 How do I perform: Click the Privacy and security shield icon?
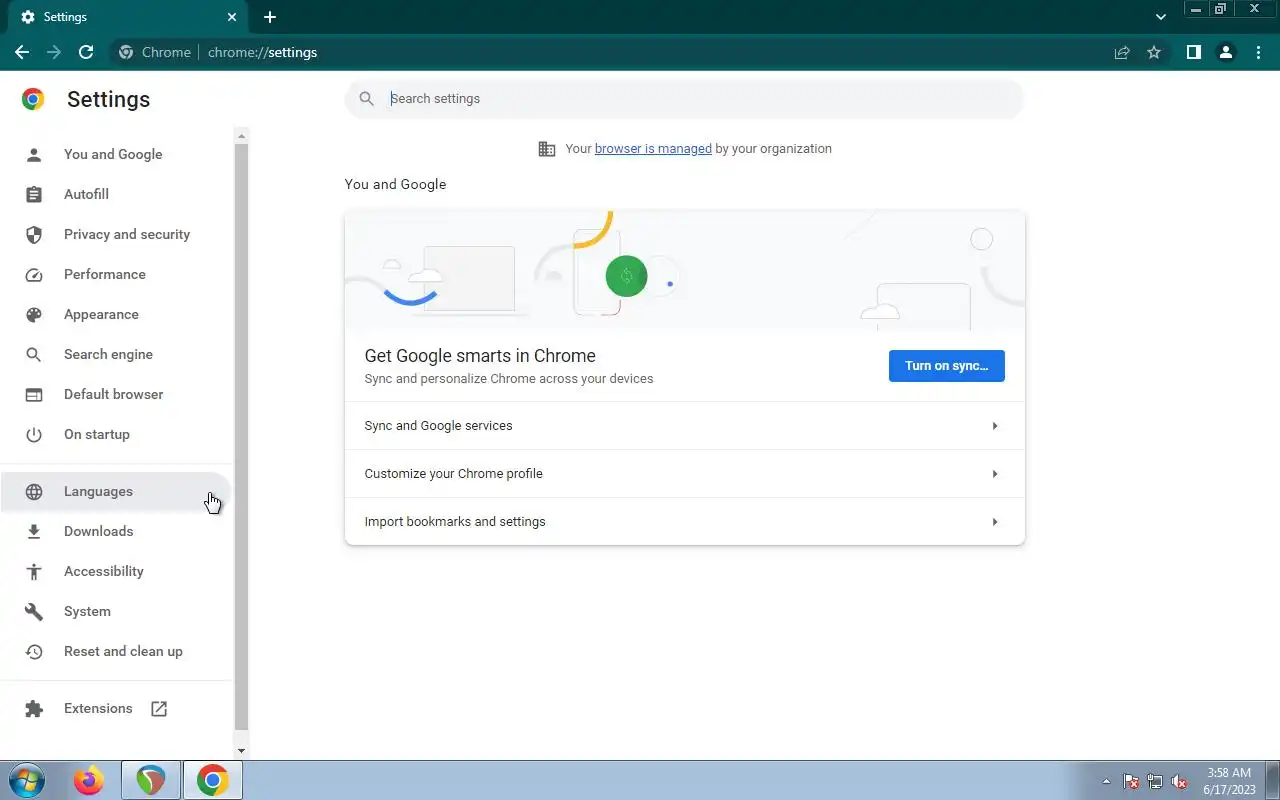click(x=34, y=235)
